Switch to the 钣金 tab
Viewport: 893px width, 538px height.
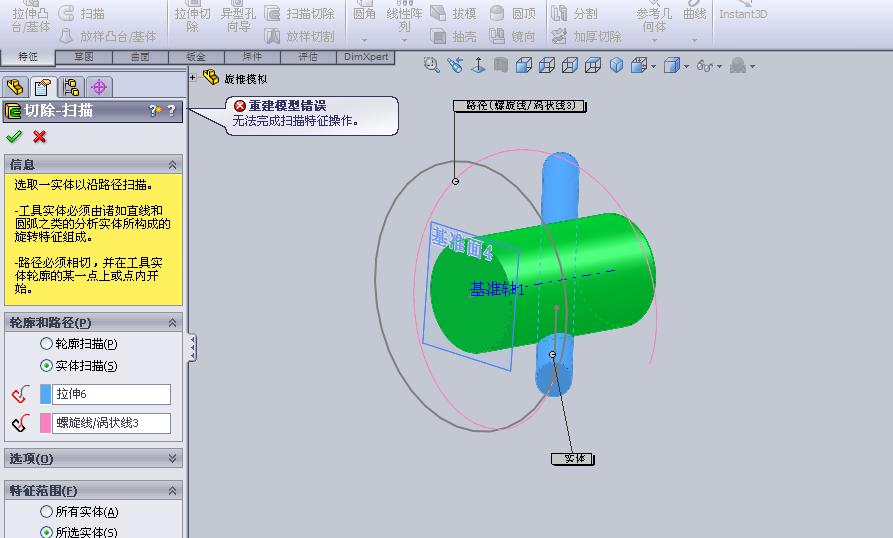click(196, 56)
